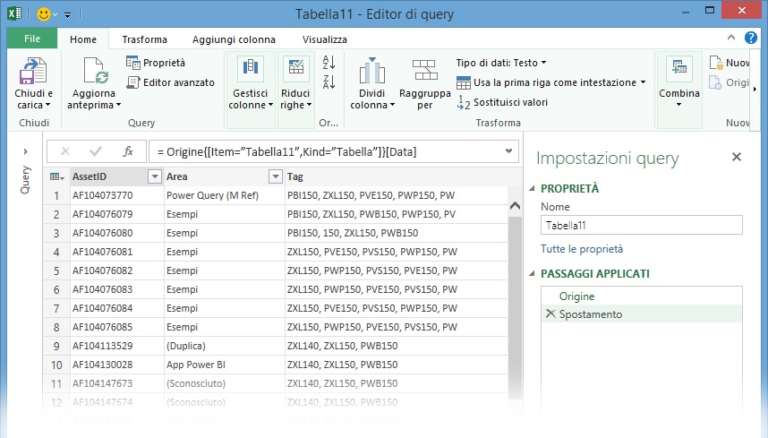The image size is (768, 438).
Task: Open the Tipo di dati: Testo dropdown
Action: tap(501, 63)
